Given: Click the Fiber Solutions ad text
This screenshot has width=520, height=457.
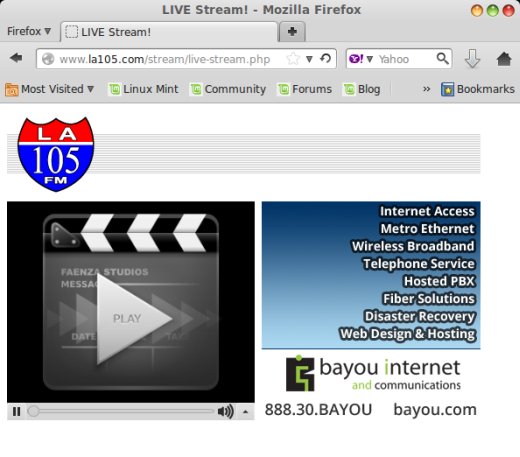Looking at the screenshot, I should [429, 299].
